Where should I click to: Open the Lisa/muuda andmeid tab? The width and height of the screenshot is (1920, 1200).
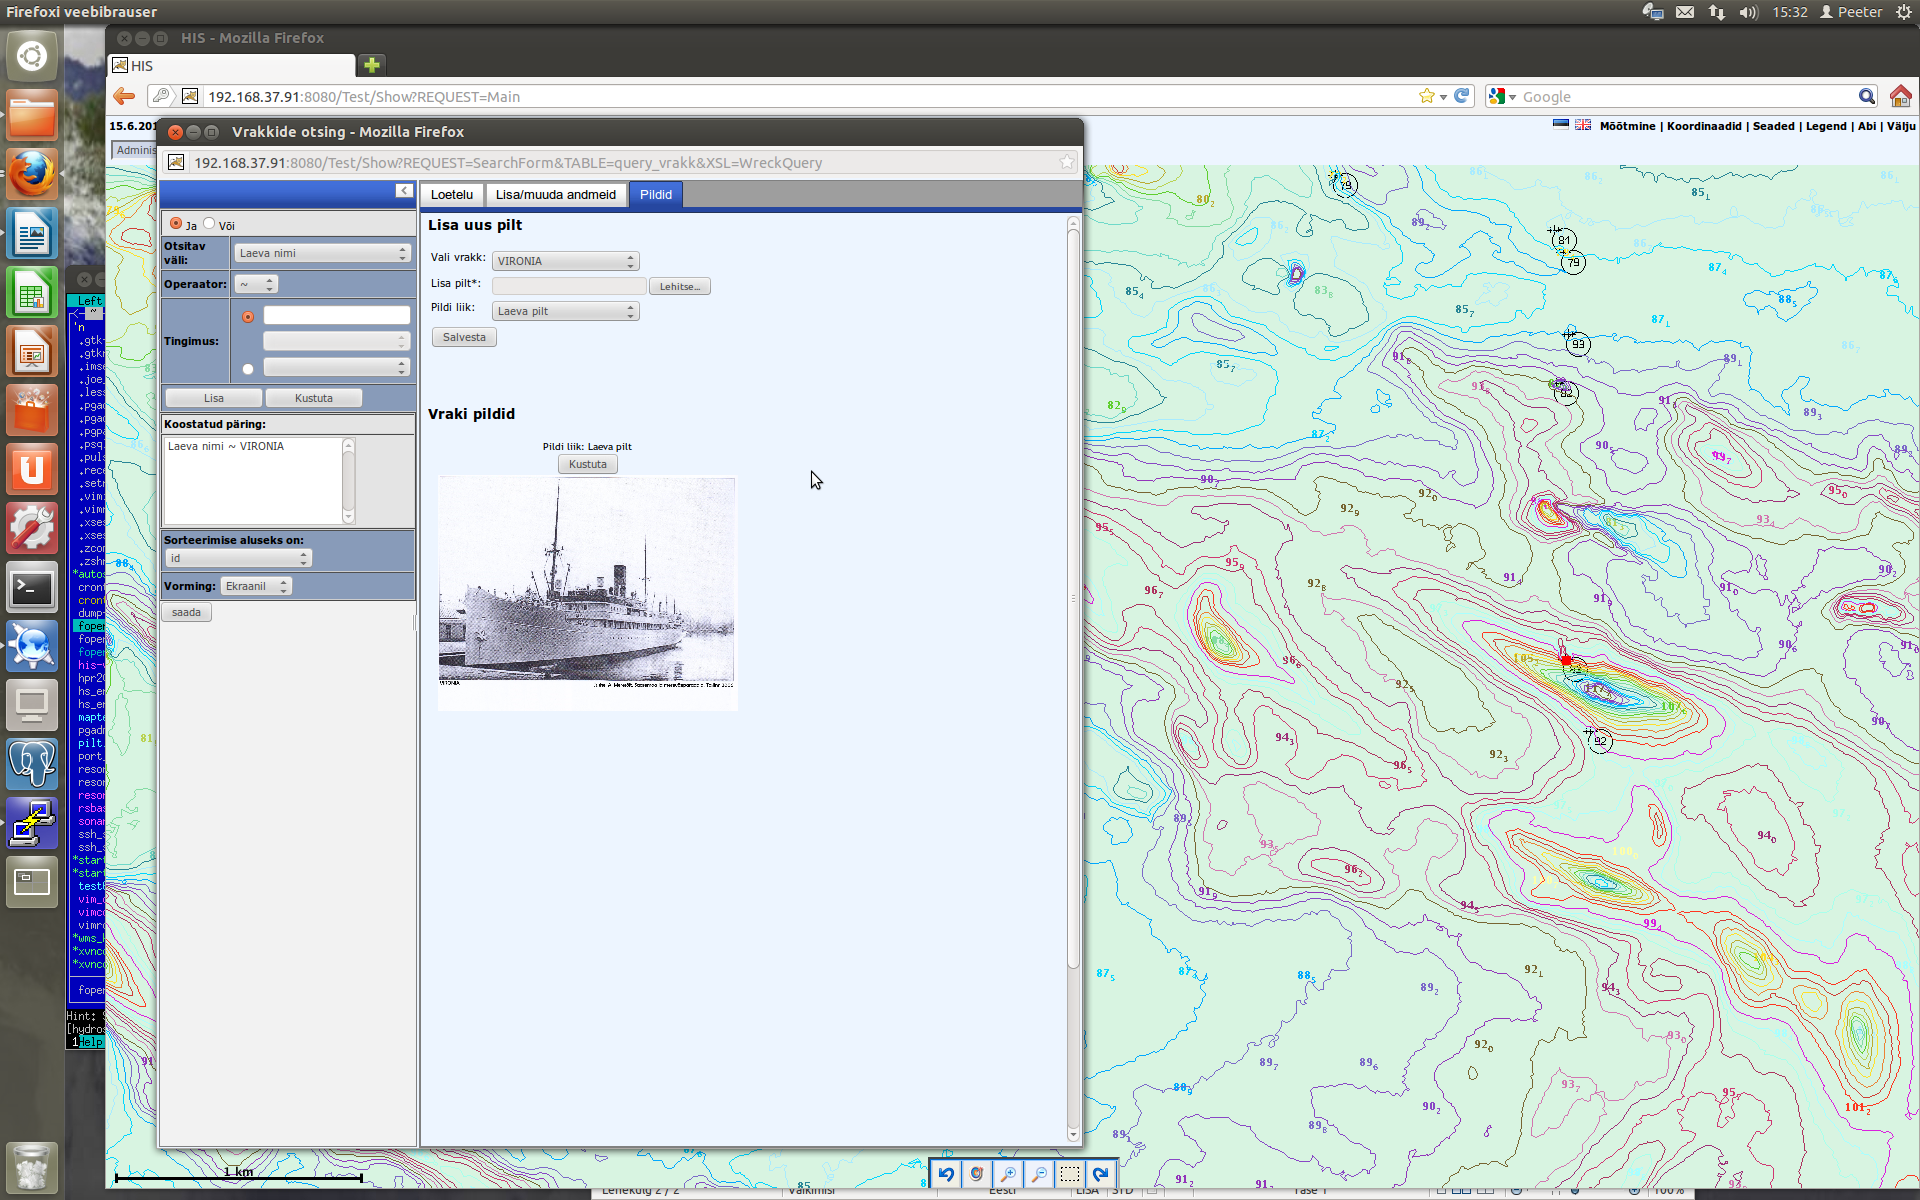555,195
